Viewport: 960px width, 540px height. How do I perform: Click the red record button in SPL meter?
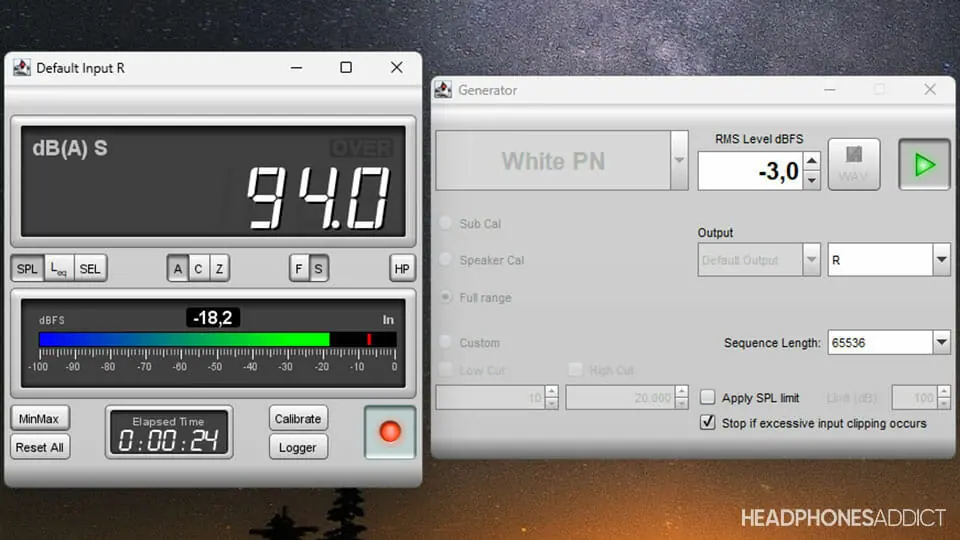390,432
